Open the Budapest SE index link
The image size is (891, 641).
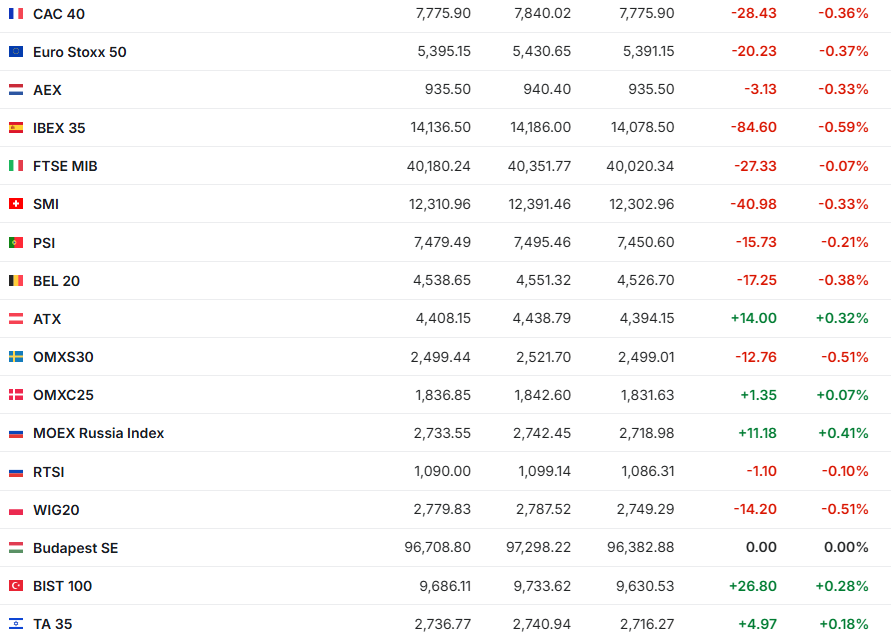point(75,548)
